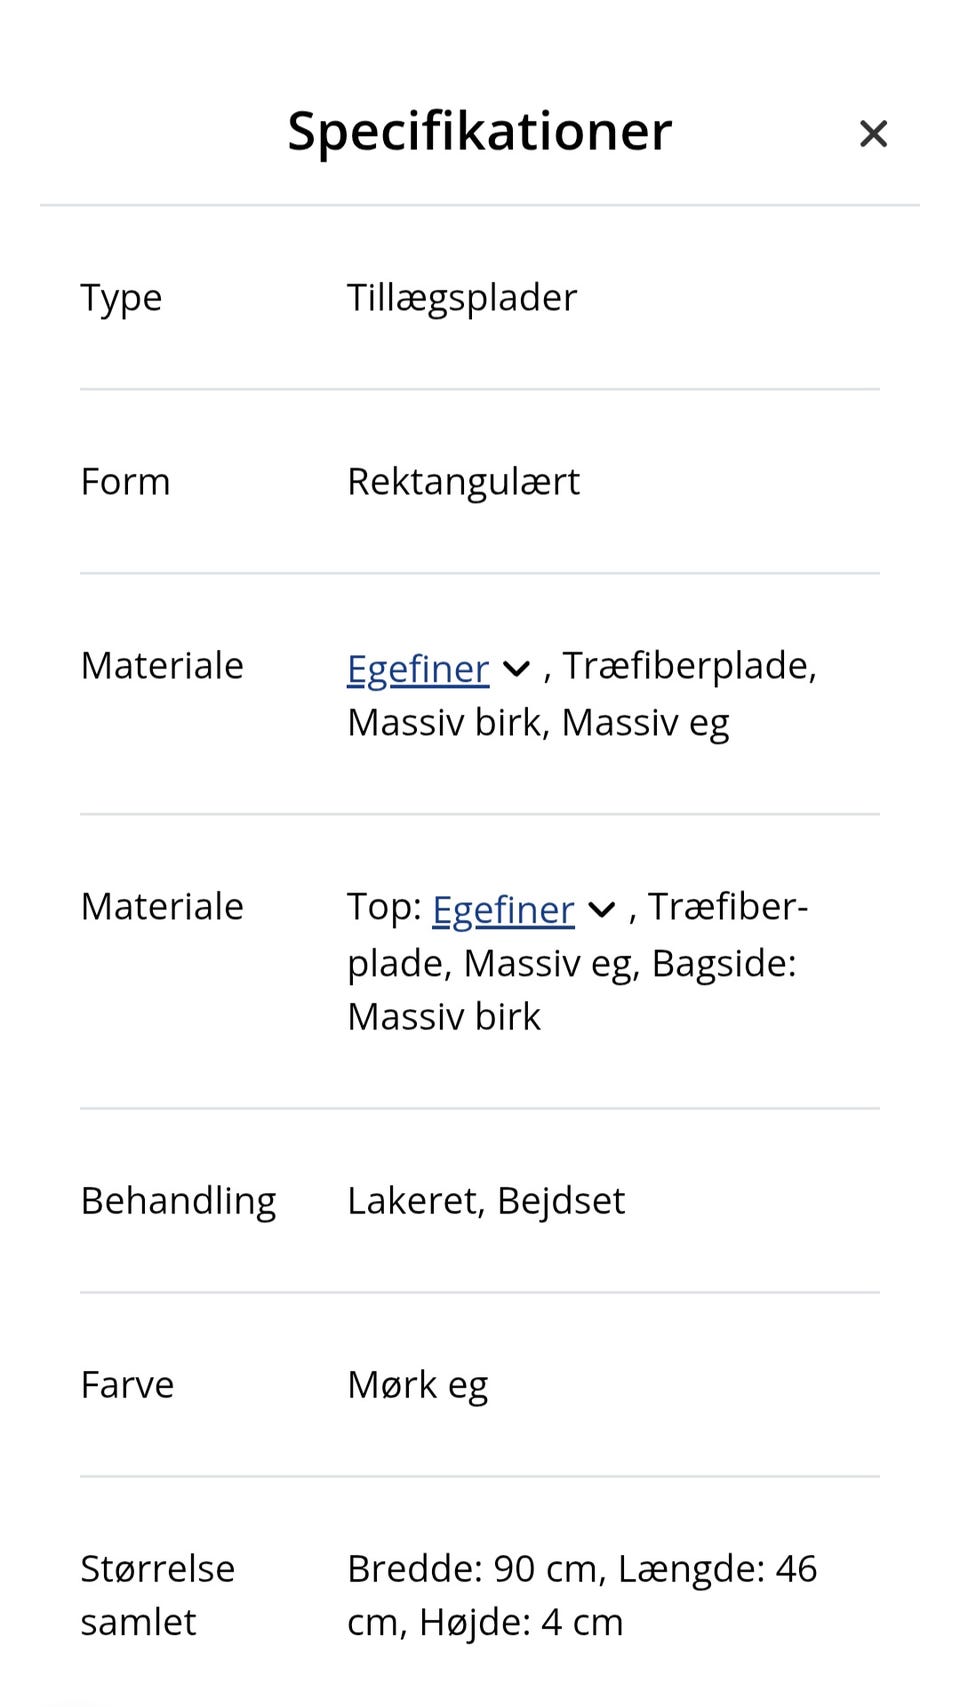This screenshot has height=1707, width=960.
Task: Click the Mørk eg color description
Action: pos(417,1383)
